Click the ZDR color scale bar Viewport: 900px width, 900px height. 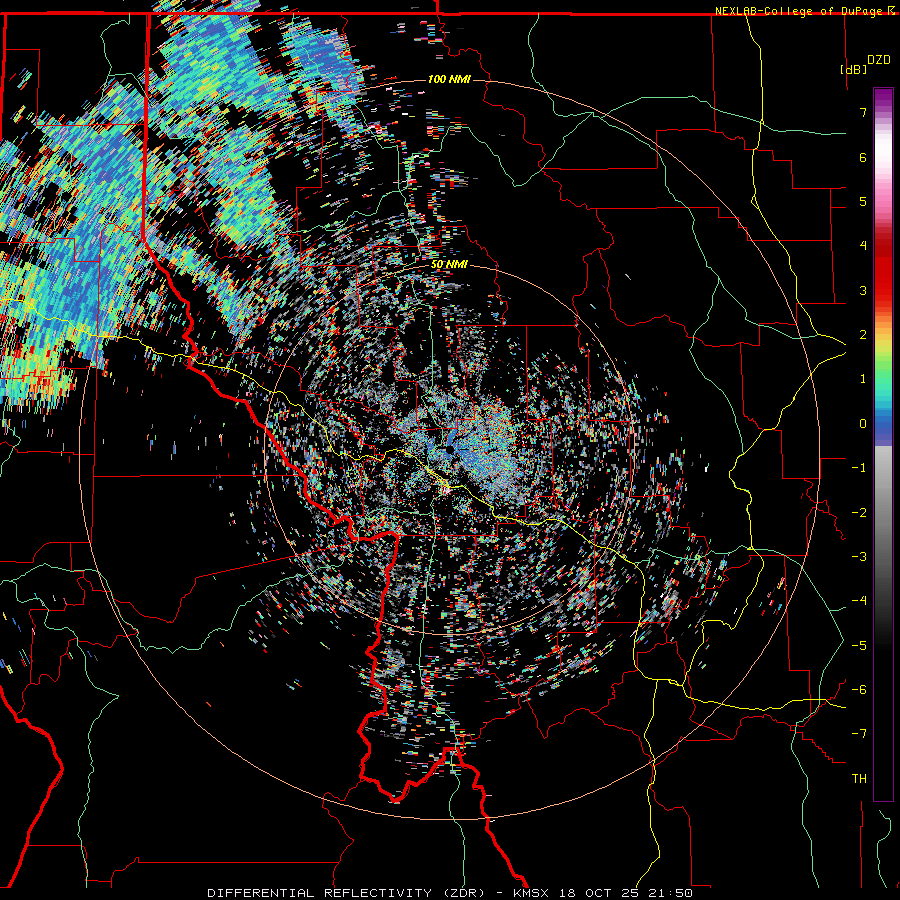point(883,444)
